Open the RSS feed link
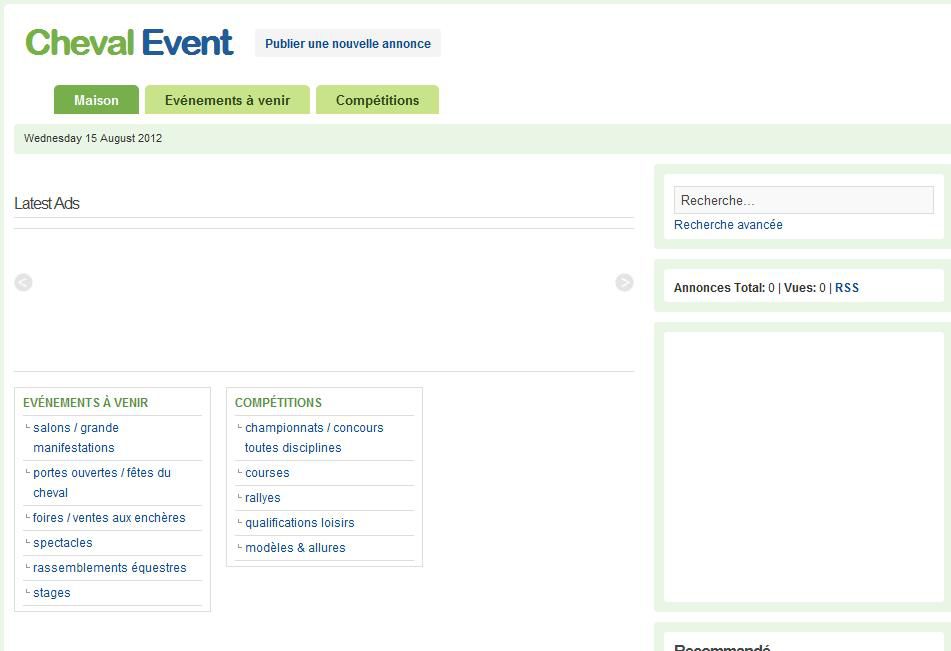This screenshot has width=951, height=651. click(x=847, y=288)
